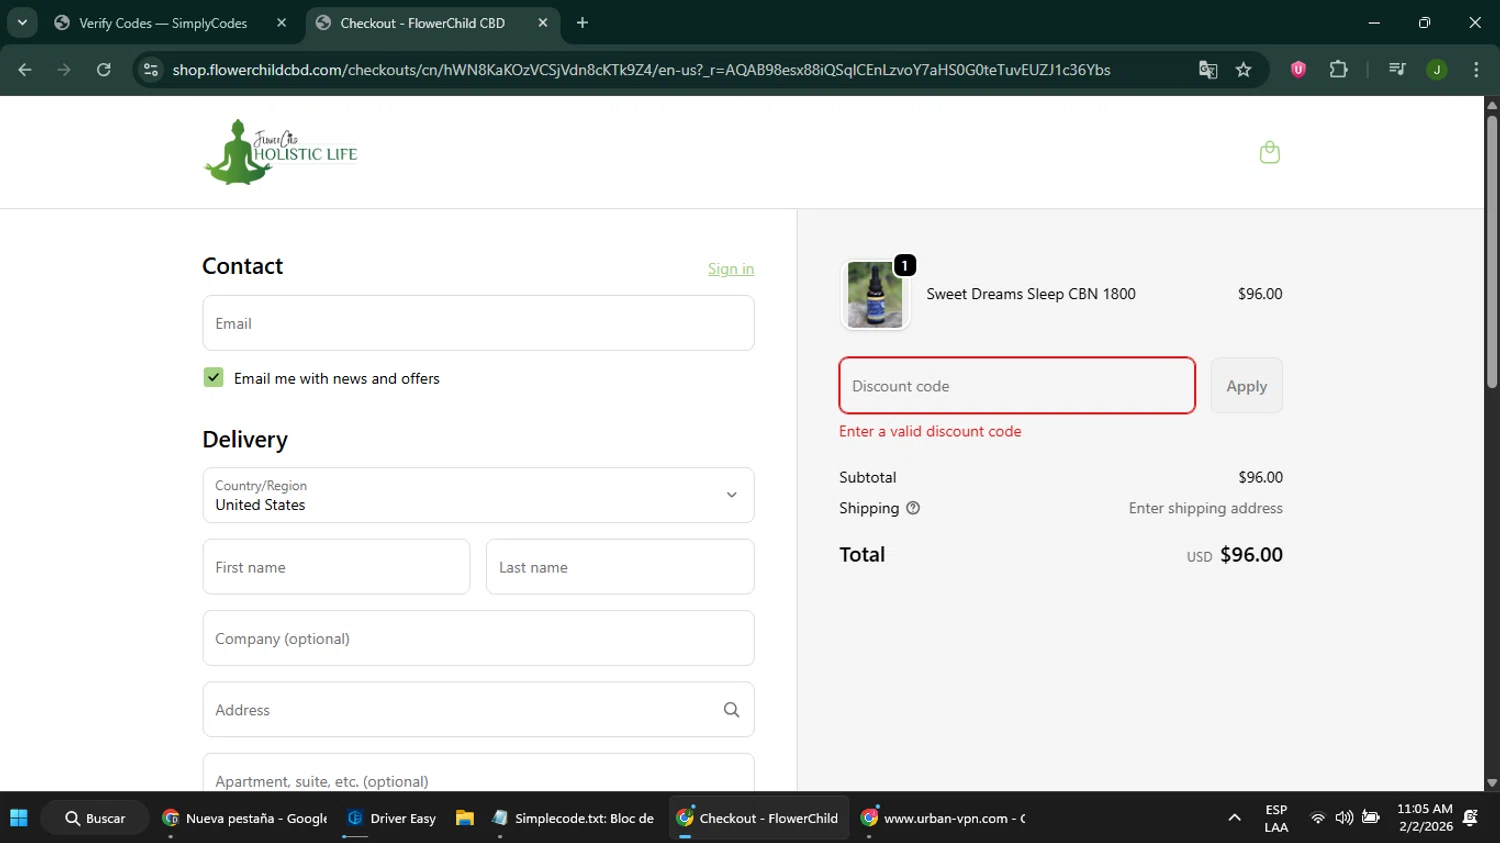
Task: Open Driver Easy from the taskbar
Action: coord(391,818)
